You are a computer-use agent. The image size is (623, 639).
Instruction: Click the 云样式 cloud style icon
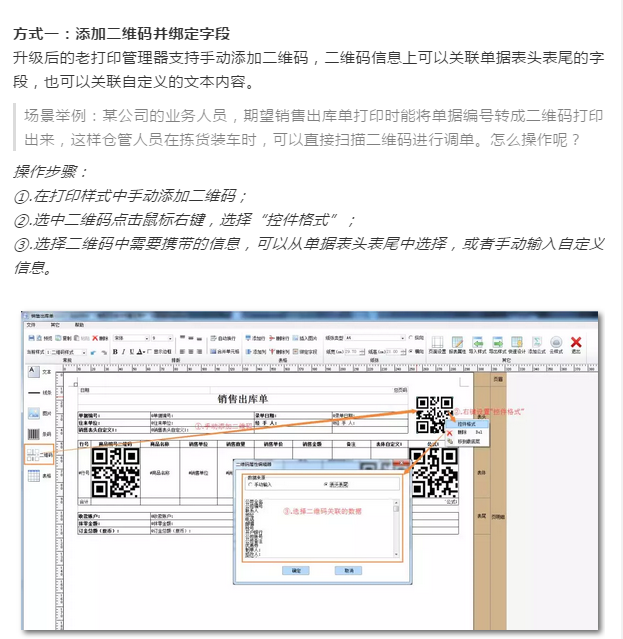557,342
